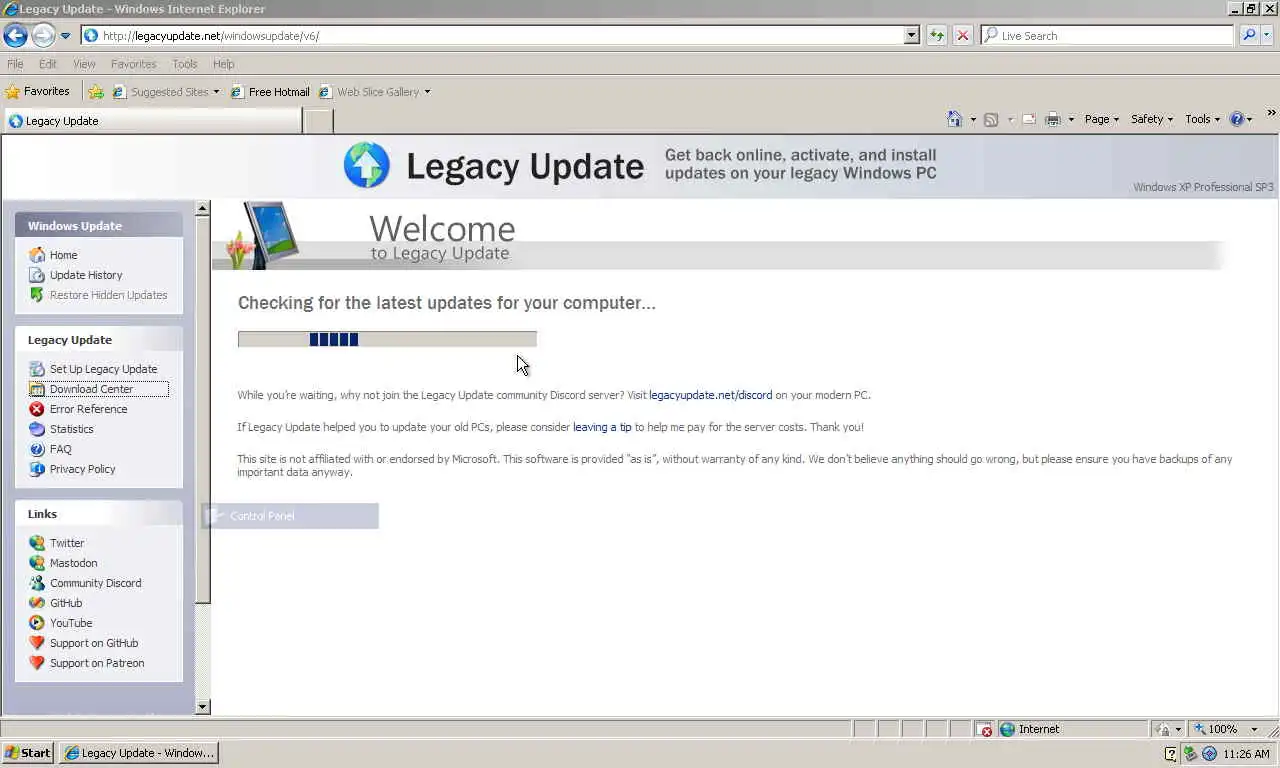The height and width of the screenshot is (768, 1280).
Task: Click the Stop loading icon
Action: point(962,36)
